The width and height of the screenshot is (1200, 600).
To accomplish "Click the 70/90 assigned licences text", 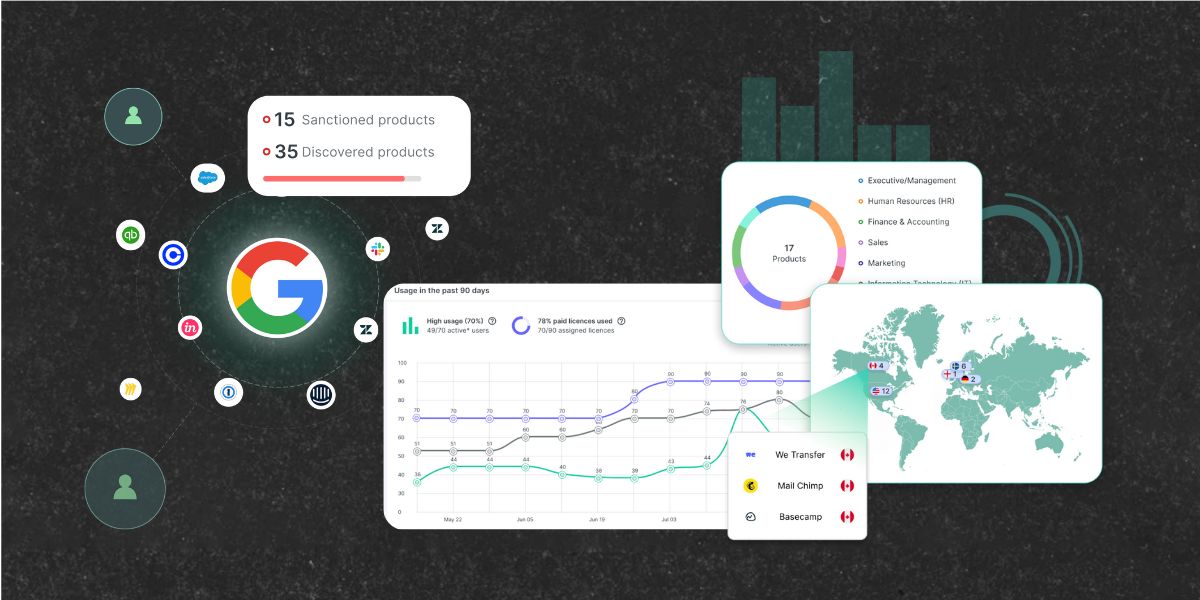I will 575,331.
